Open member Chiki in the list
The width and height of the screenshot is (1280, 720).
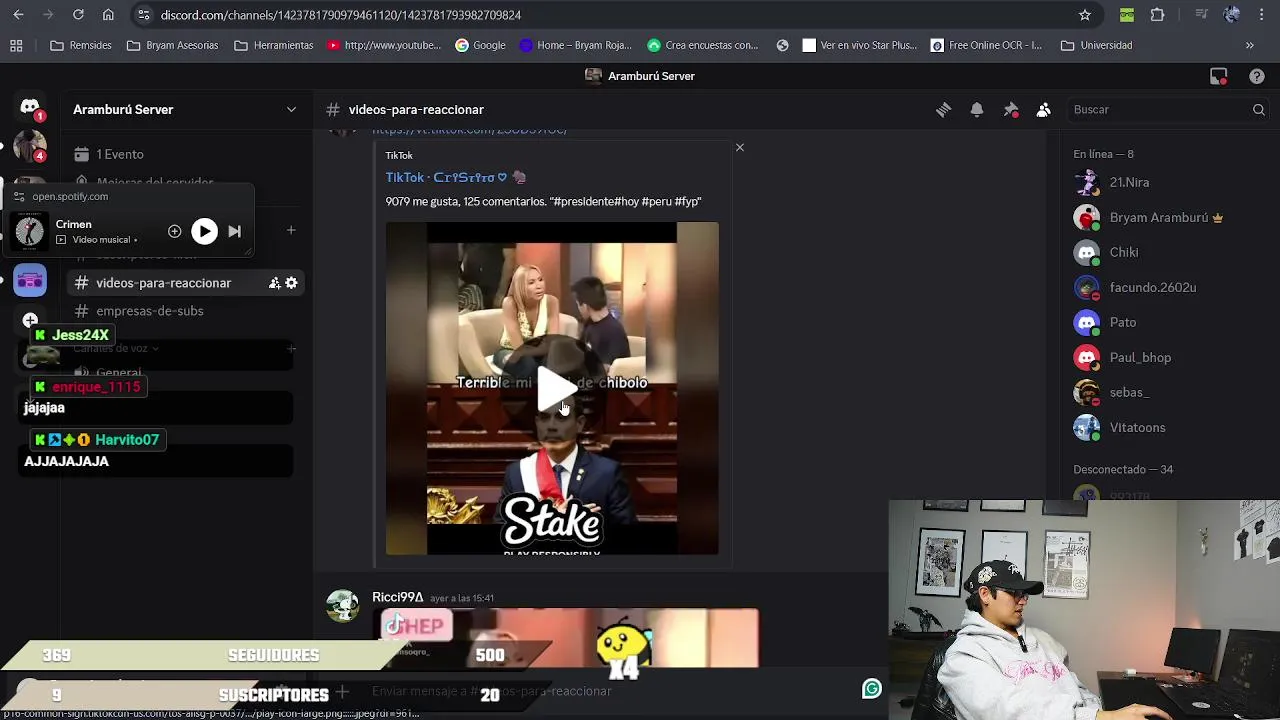click(1124, 252)
